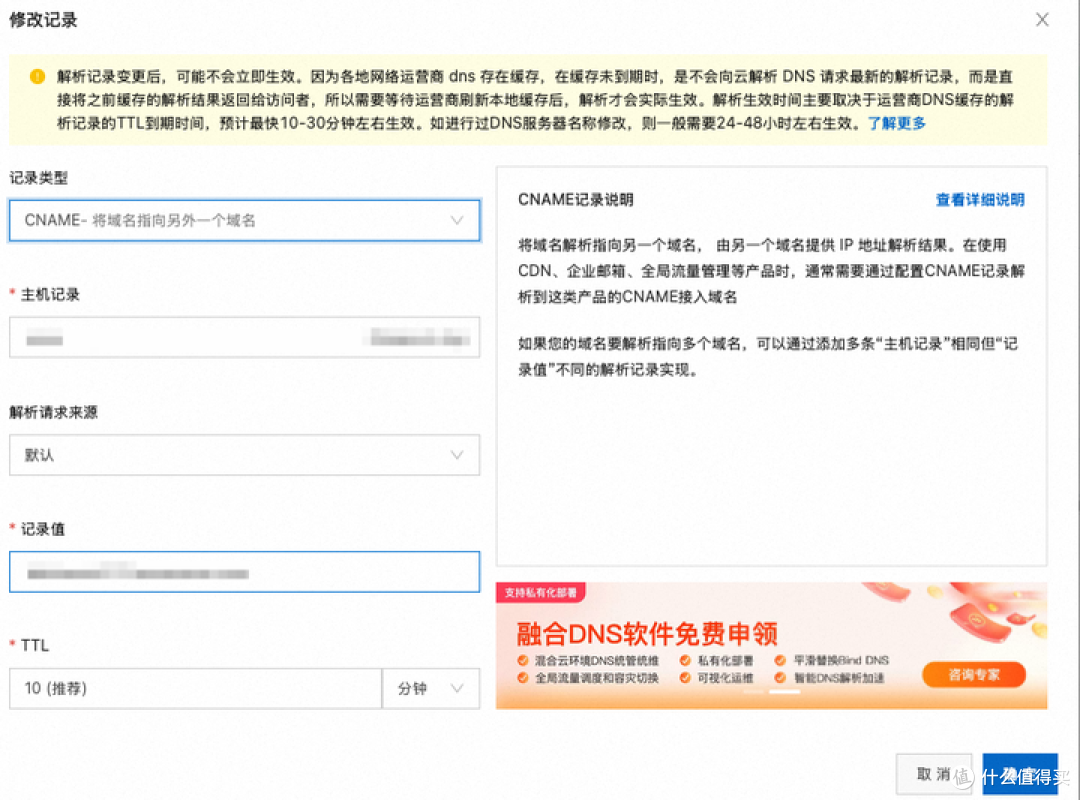Click the blue confirm button
The height and width of the screenshot is (800, 1080).
1020,774
